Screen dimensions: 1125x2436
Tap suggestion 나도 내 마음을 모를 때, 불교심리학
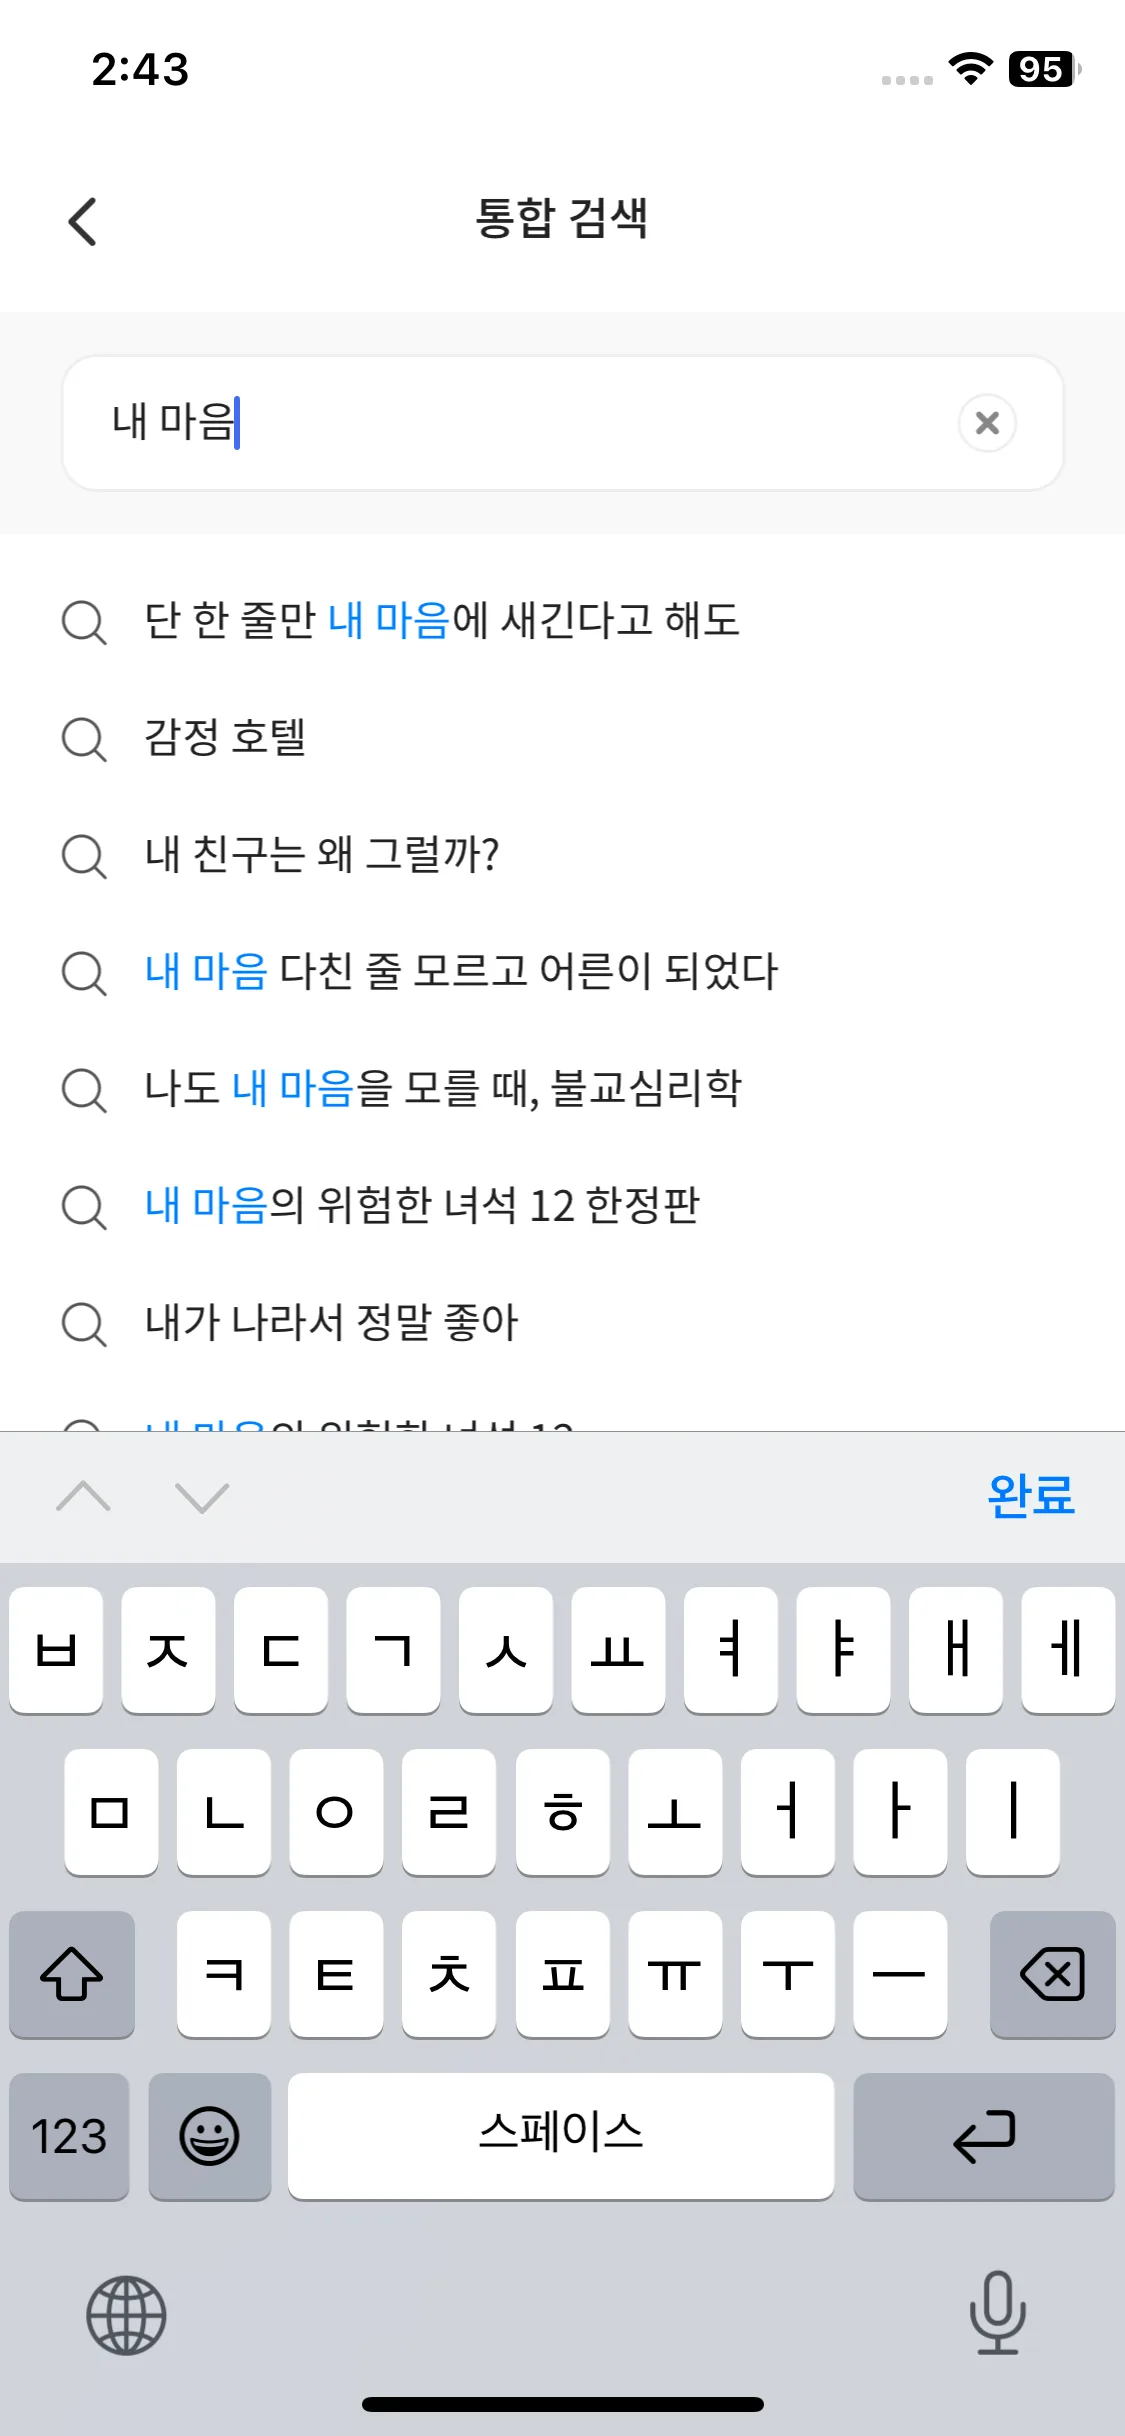coord(443,1089)
